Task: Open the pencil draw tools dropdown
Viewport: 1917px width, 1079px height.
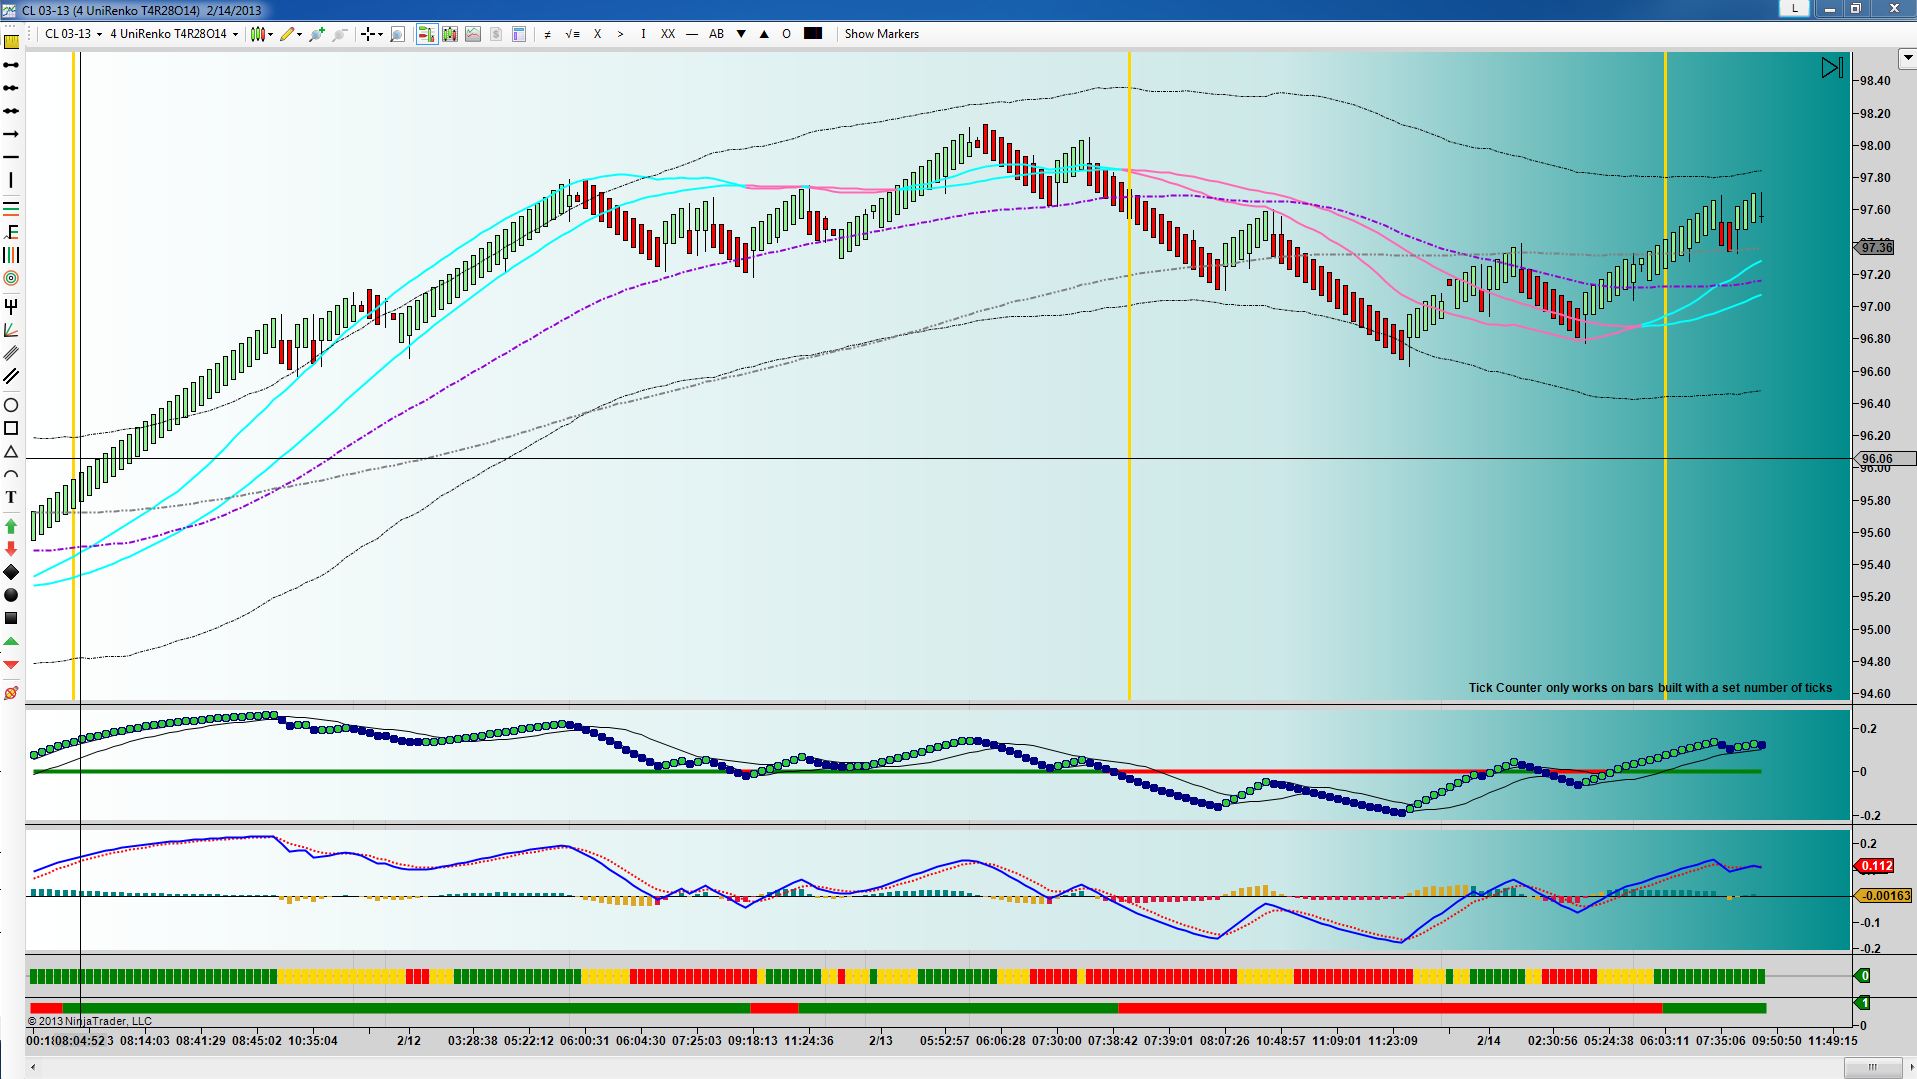Action: coord(291,34)
